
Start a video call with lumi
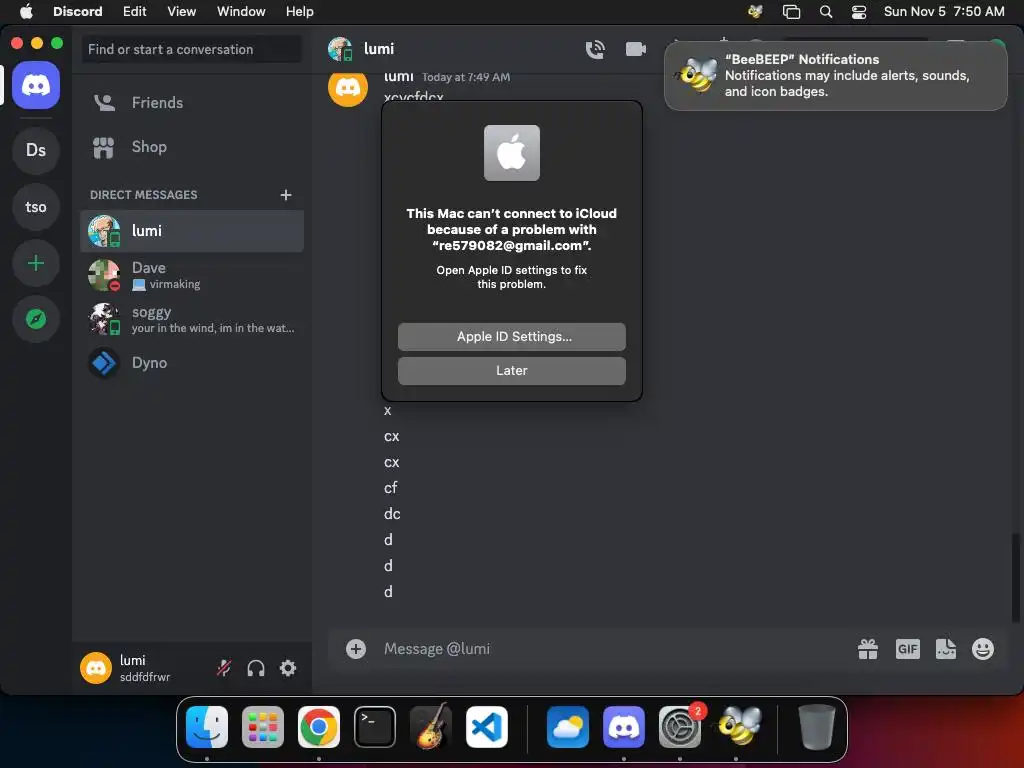tap(635, 49)
